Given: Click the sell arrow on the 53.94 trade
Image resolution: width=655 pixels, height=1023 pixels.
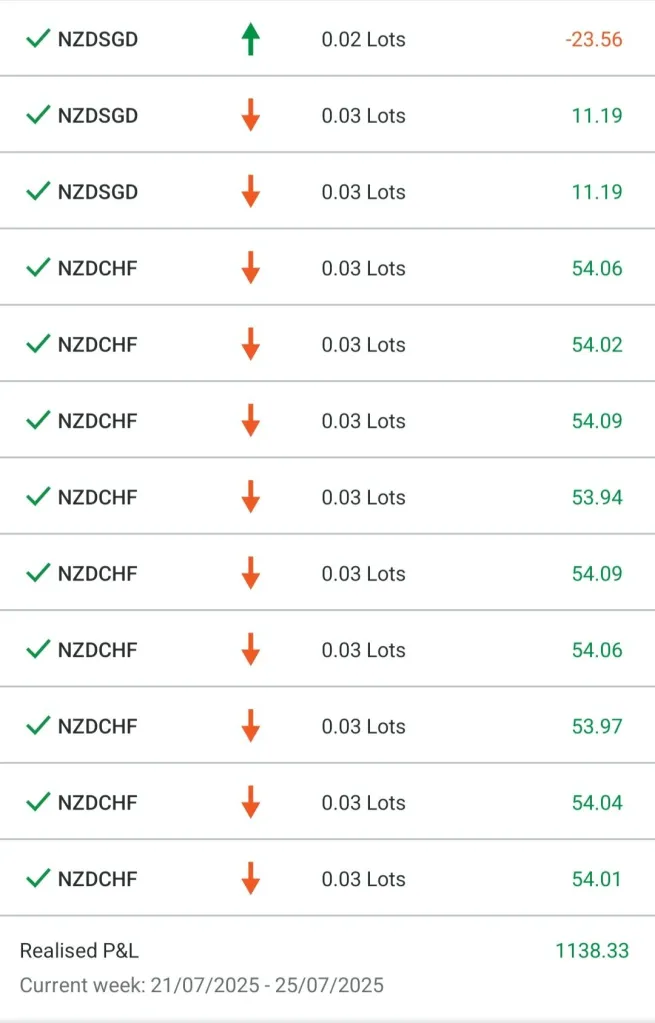Looking at the screenshot, I should pos(250,497).
